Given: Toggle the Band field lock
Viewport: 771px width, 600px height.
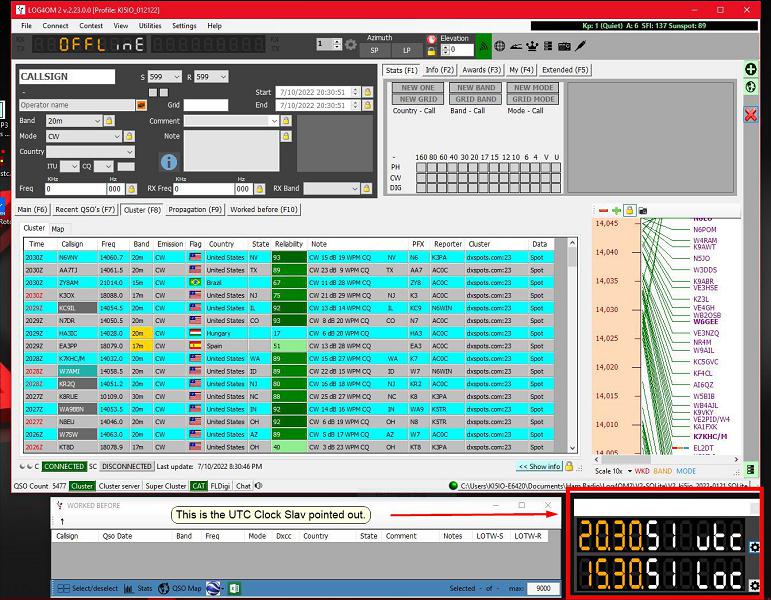Looking at the screenshot, I should 109,120.
